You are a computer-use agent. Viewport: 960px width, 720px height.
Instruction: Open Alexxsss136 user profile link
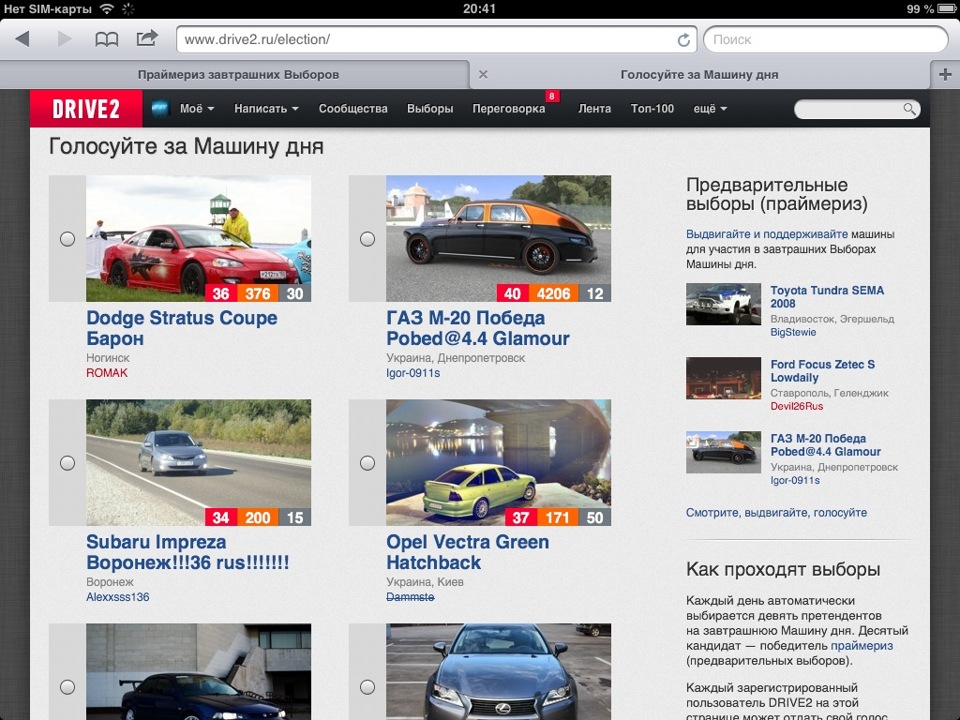118,597
